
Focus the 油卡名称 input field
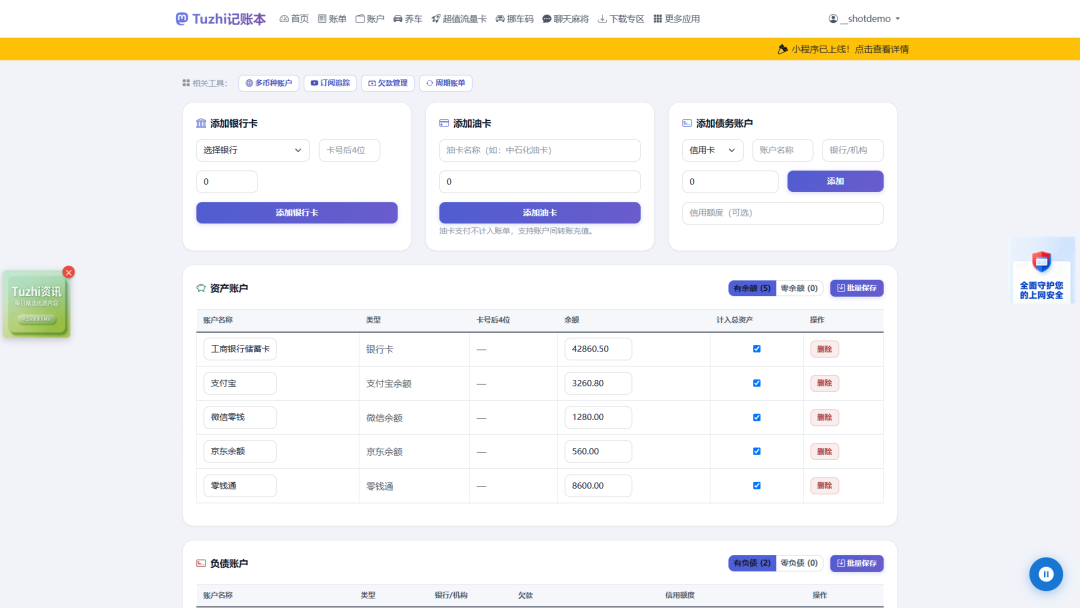(540, 150)
